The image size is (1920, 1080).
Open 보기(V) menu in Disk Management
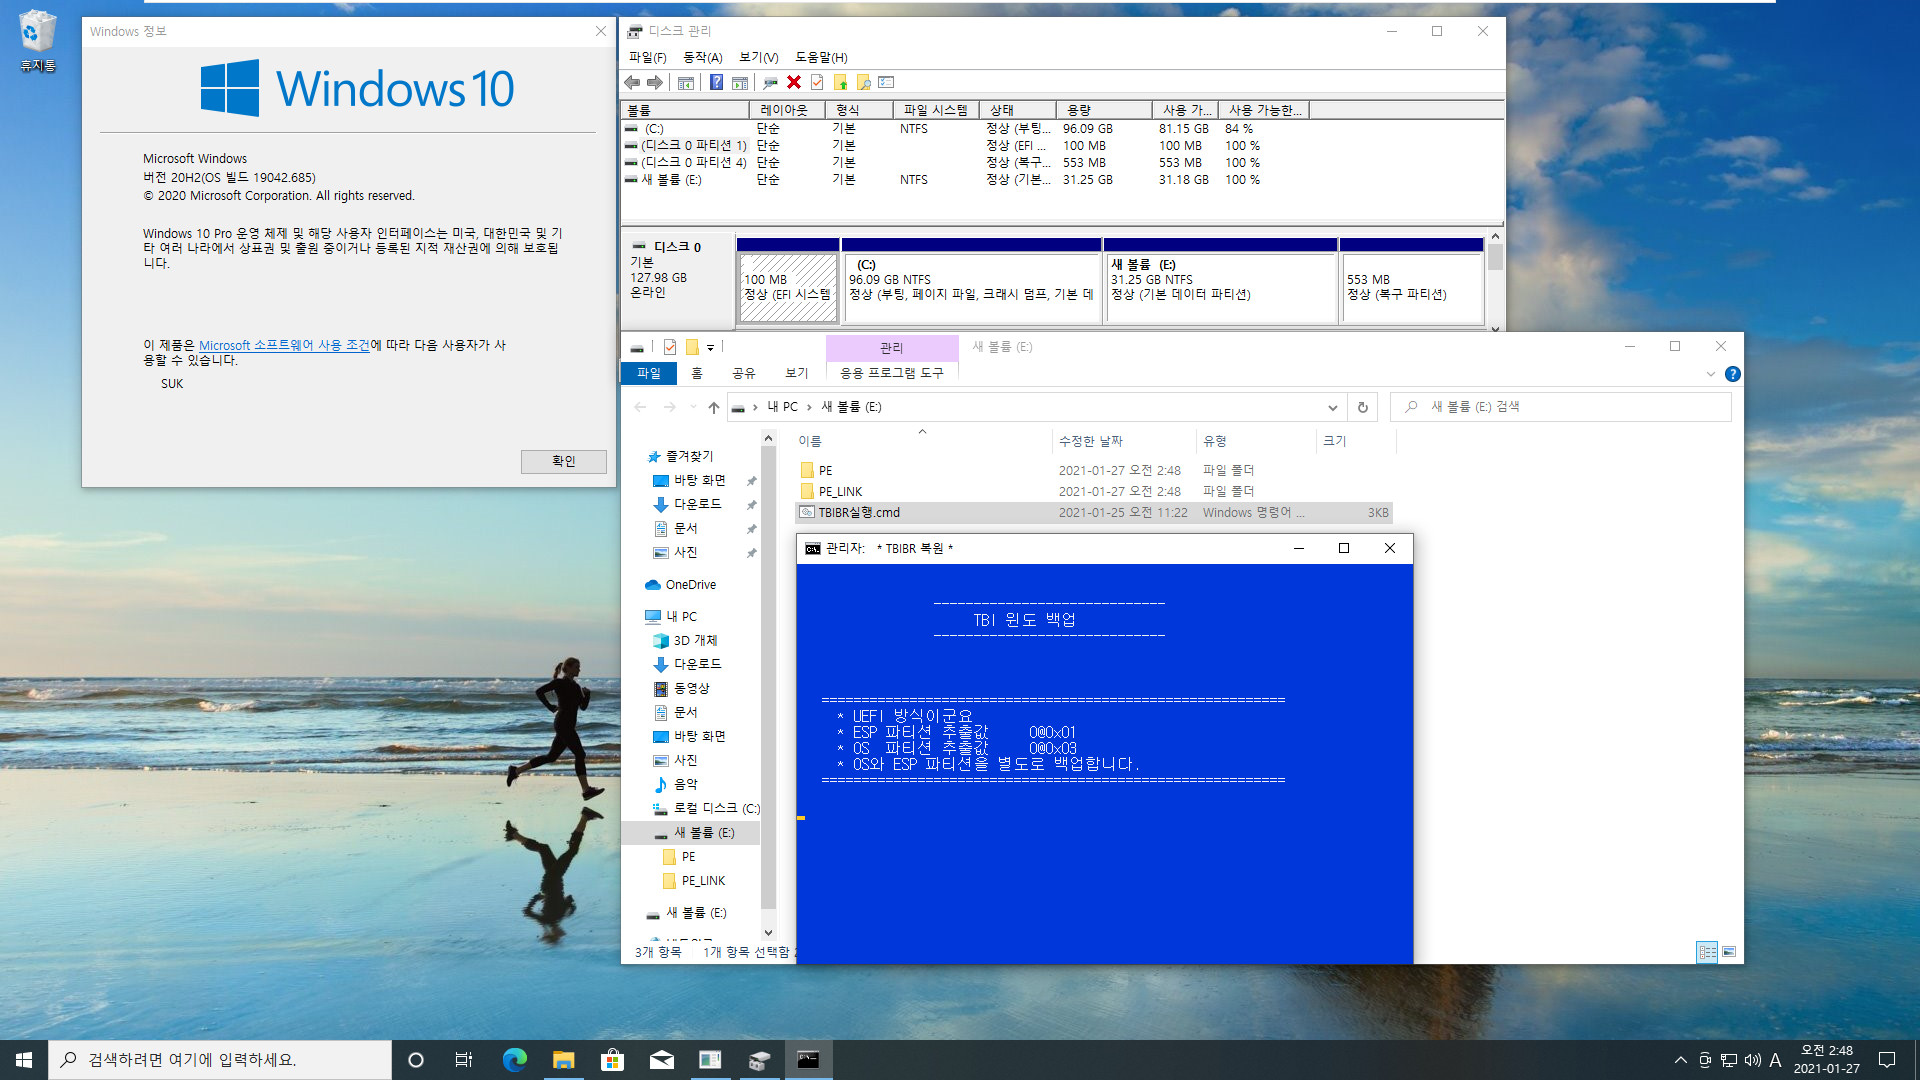758,57
